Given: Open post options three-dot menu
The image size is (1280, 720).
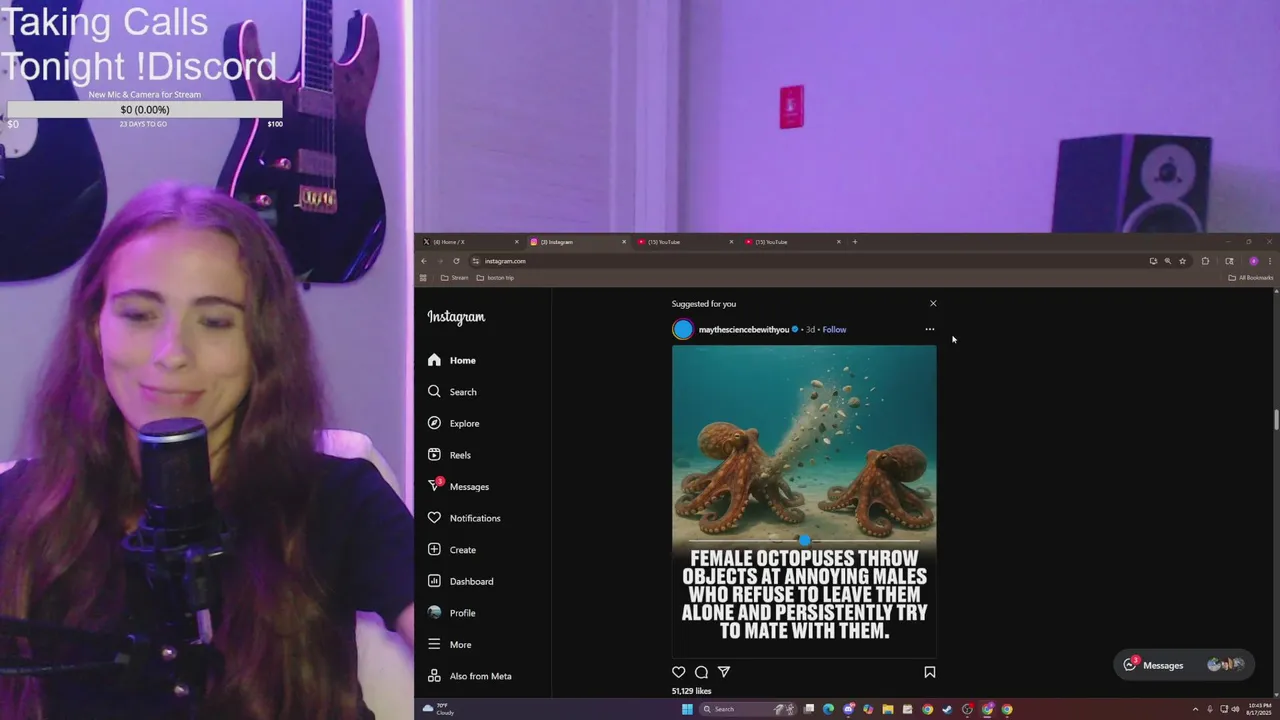Looking at the screenshot, I should pos(930,329).
